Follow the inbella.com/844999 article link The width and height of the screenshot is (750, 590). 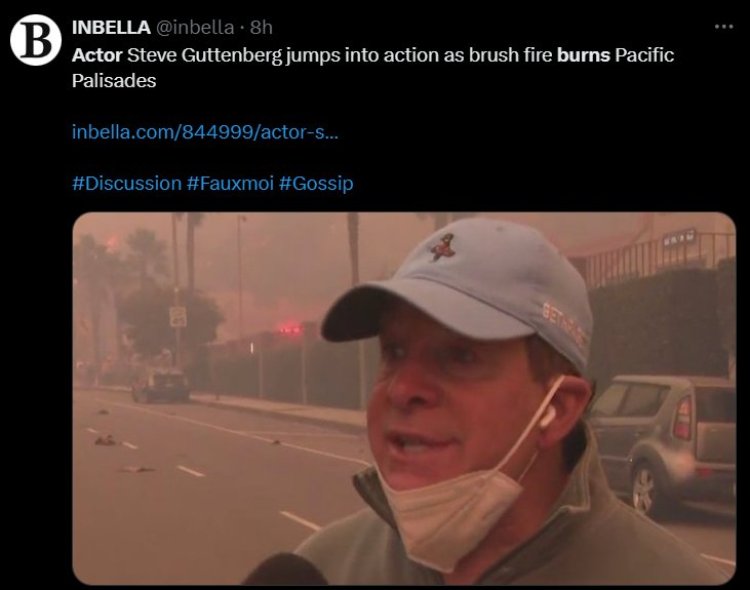tap(205, 132)
